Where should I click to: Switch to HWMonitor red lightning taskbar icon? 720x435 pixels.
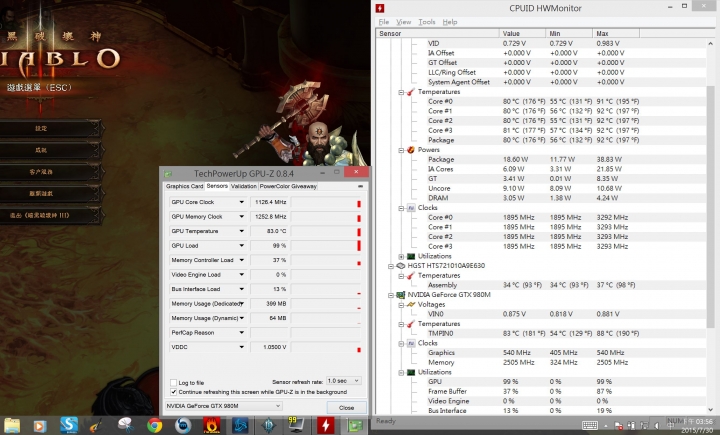tap(326, 425)
